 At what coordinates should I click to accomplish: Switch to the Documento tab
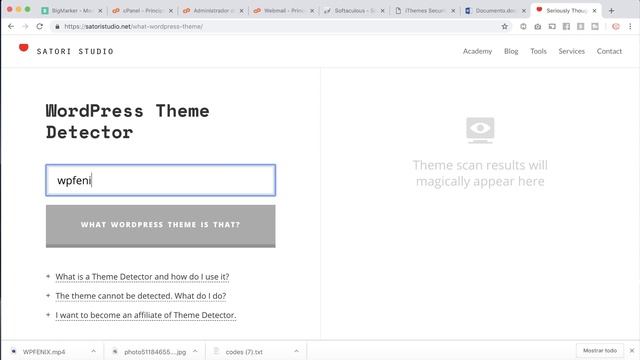tap(495, 11)
